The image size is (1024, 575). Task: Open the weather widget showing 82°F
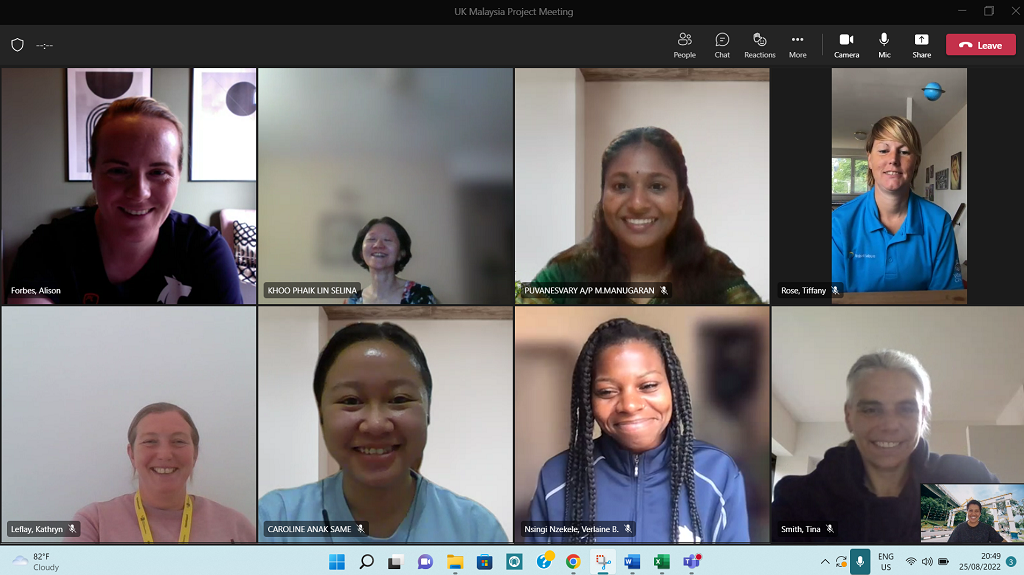coord(35,562)
